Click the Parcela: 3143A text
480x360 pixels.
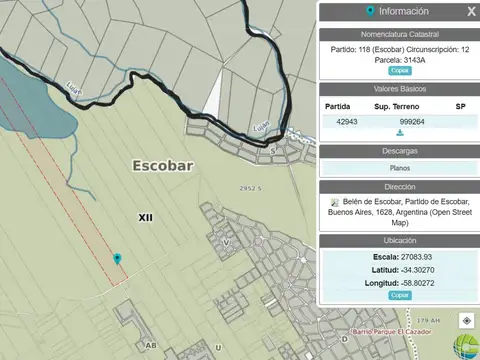(400, 60)
